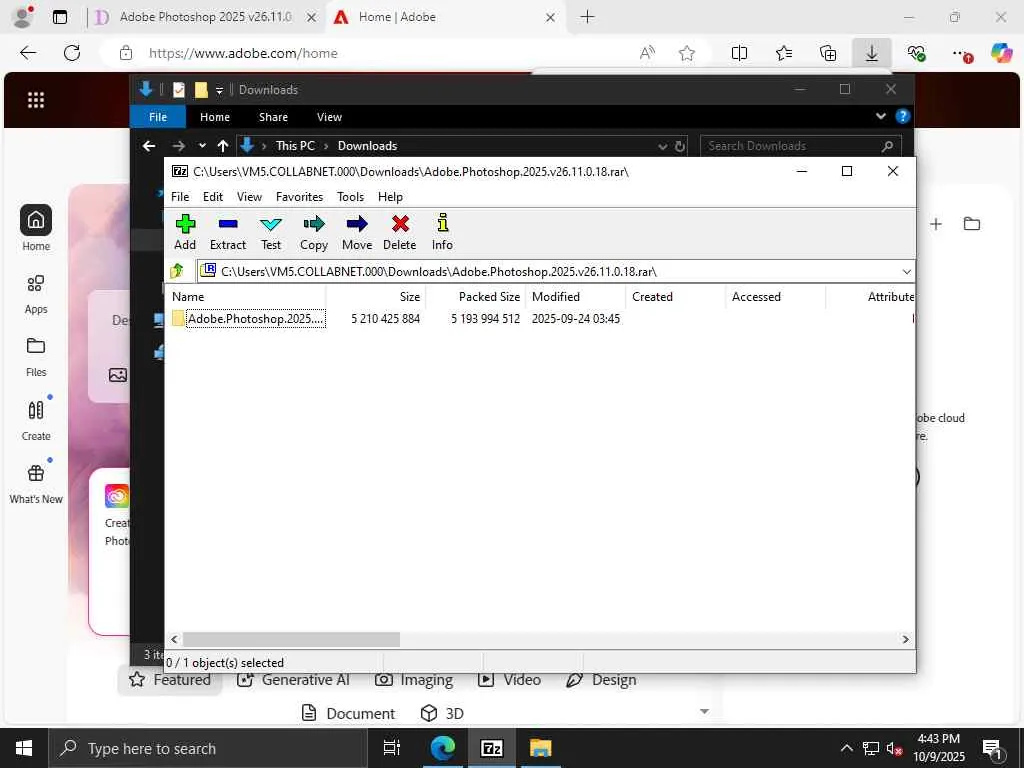Switch to Adobe Photoshop 2025 browser tab
The image size is (1024, 768).
[x=204, y=17]
